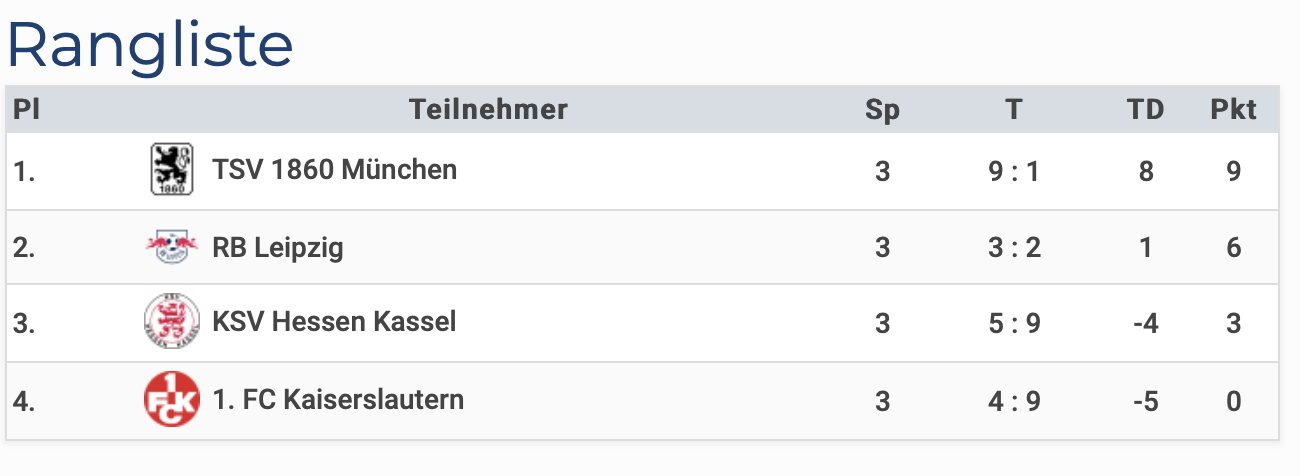Open the TSV 1860 München team link
The image size is (1300, 476).
(x=334, y=170)
